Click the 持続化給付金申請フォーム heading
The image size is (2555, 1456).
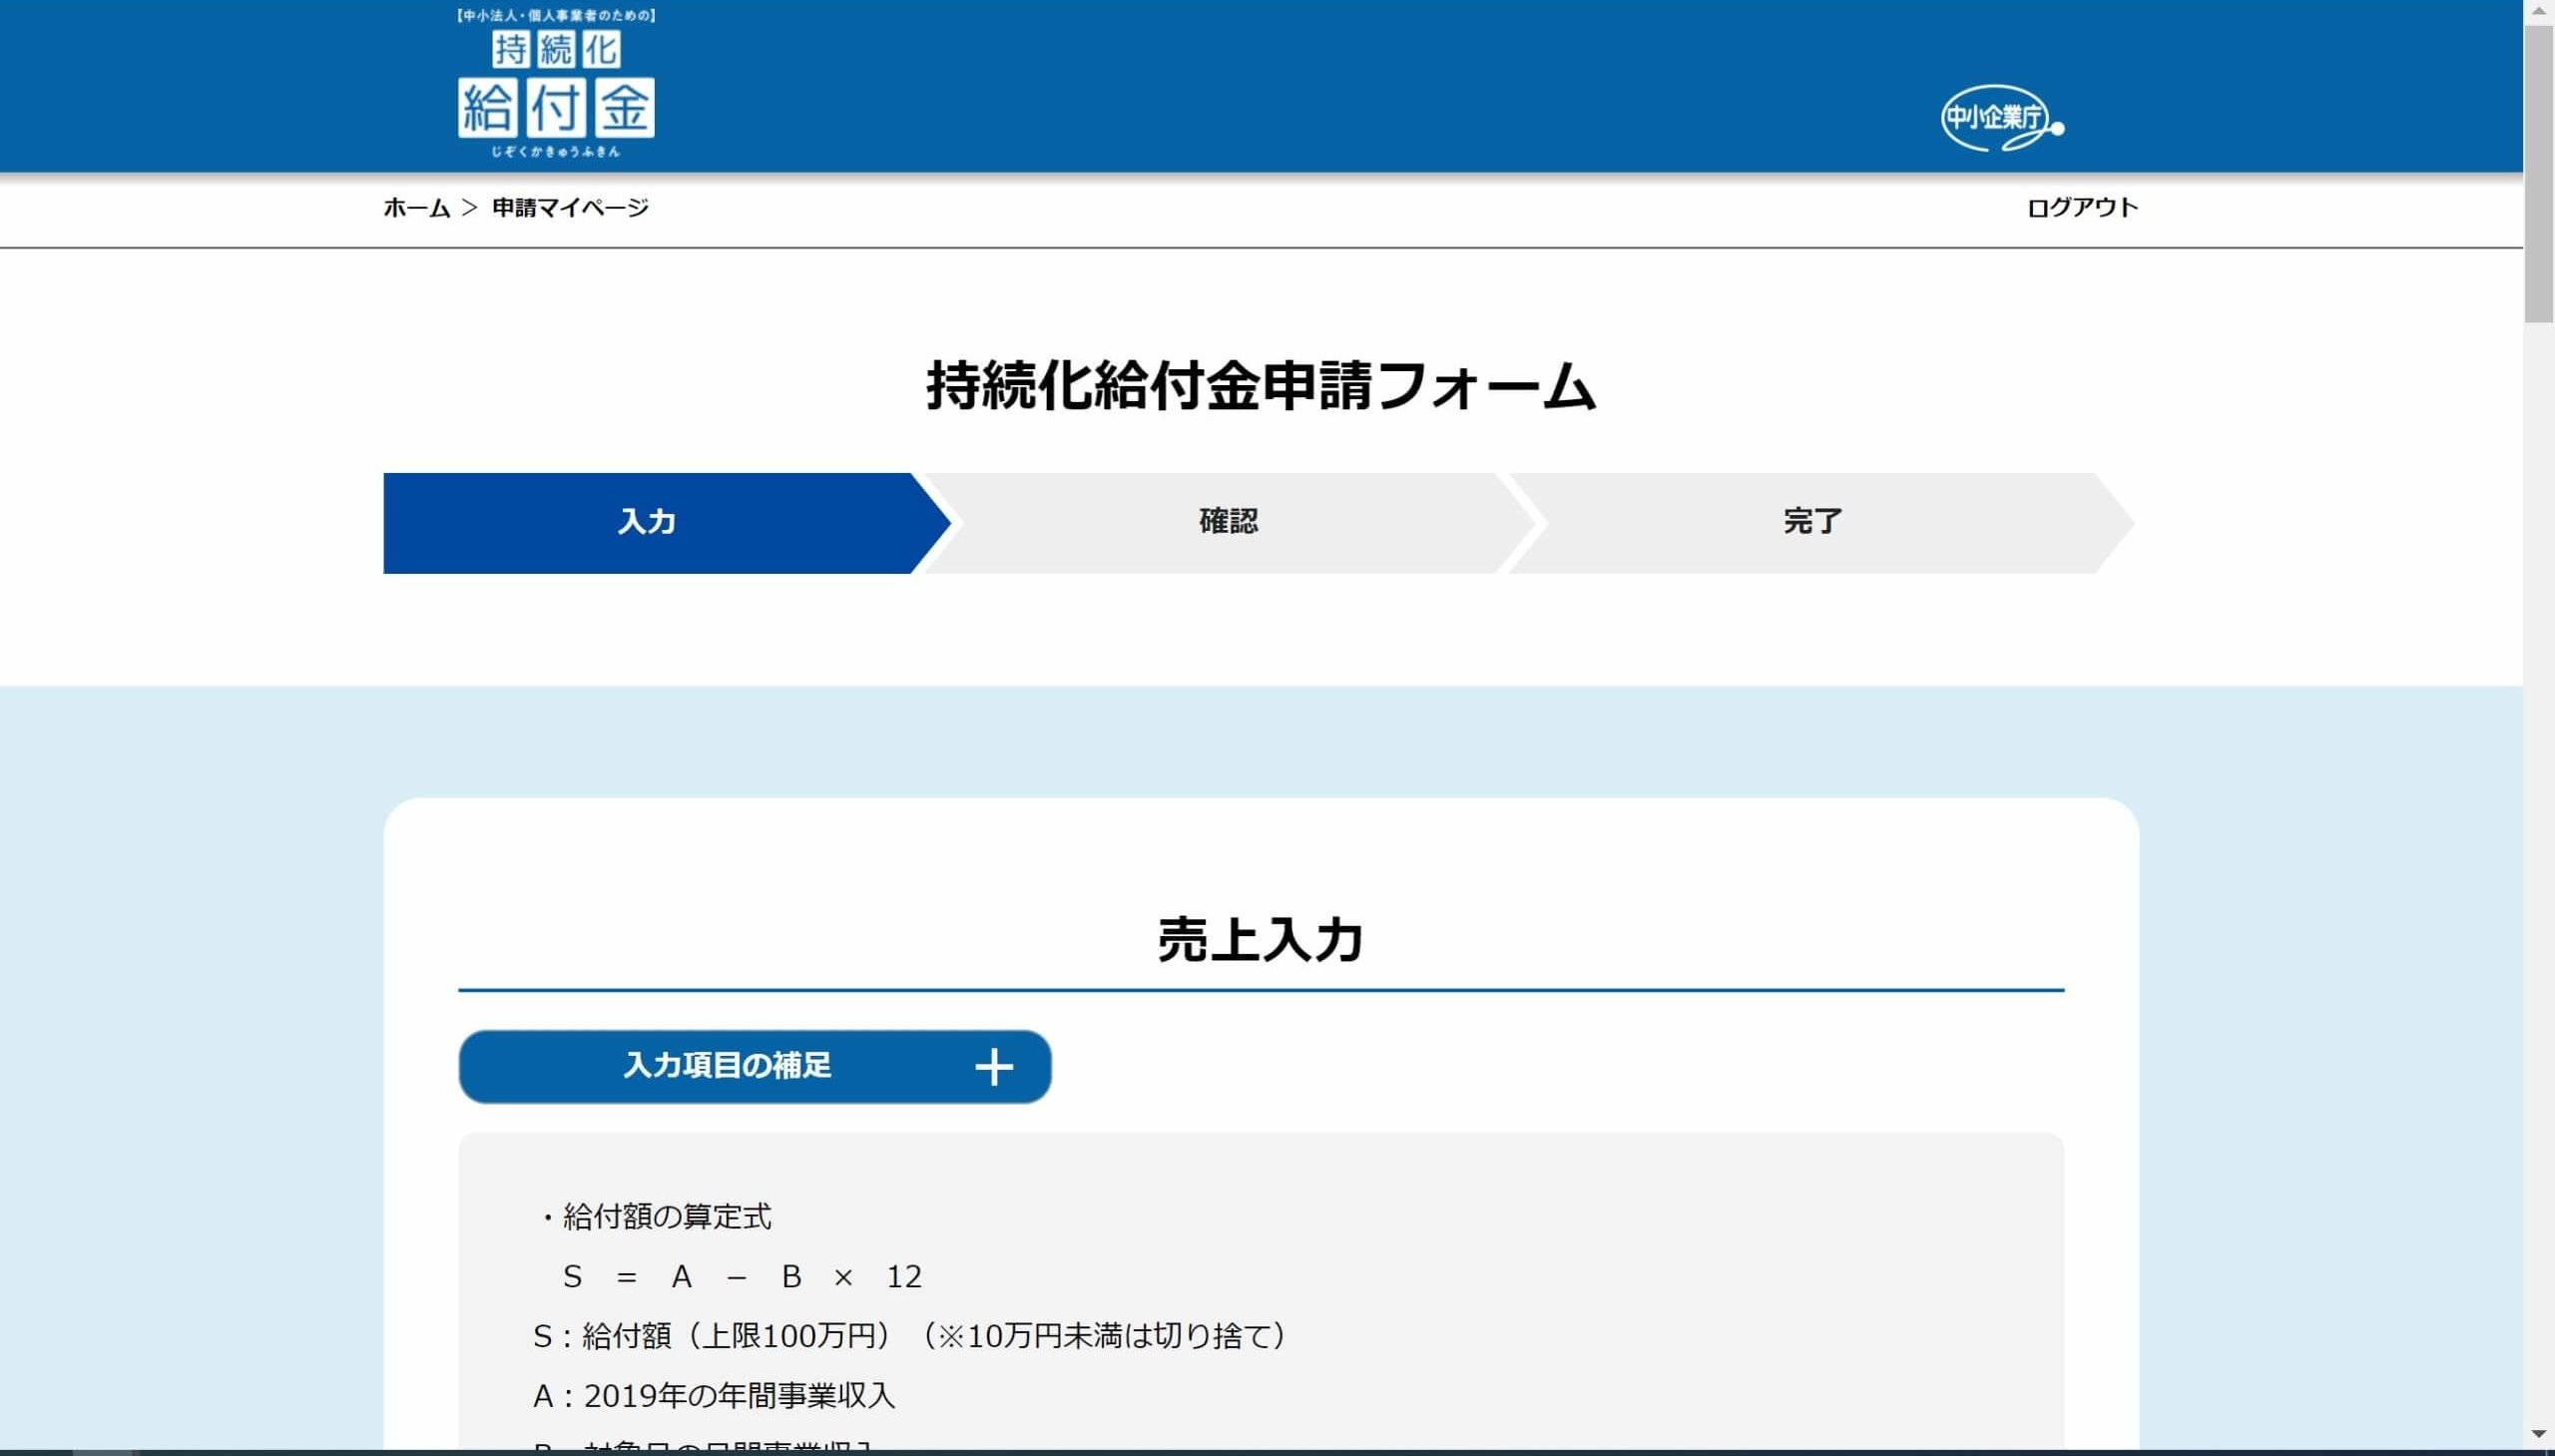[1261, 386]
